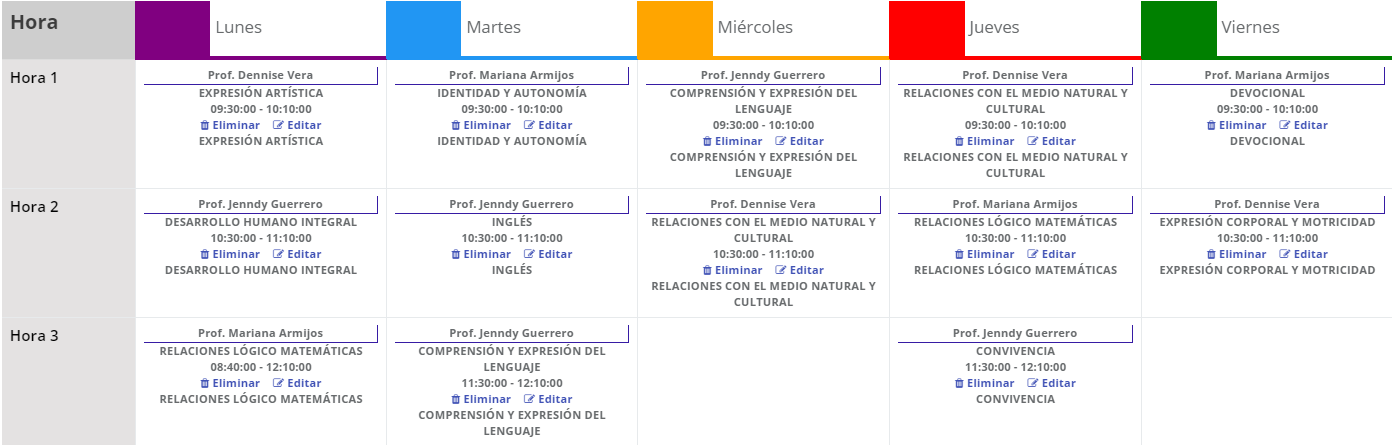Click edit pencil icon for Martes Hora 1 Identidad y Autonomía

click(x=530, y=125)
